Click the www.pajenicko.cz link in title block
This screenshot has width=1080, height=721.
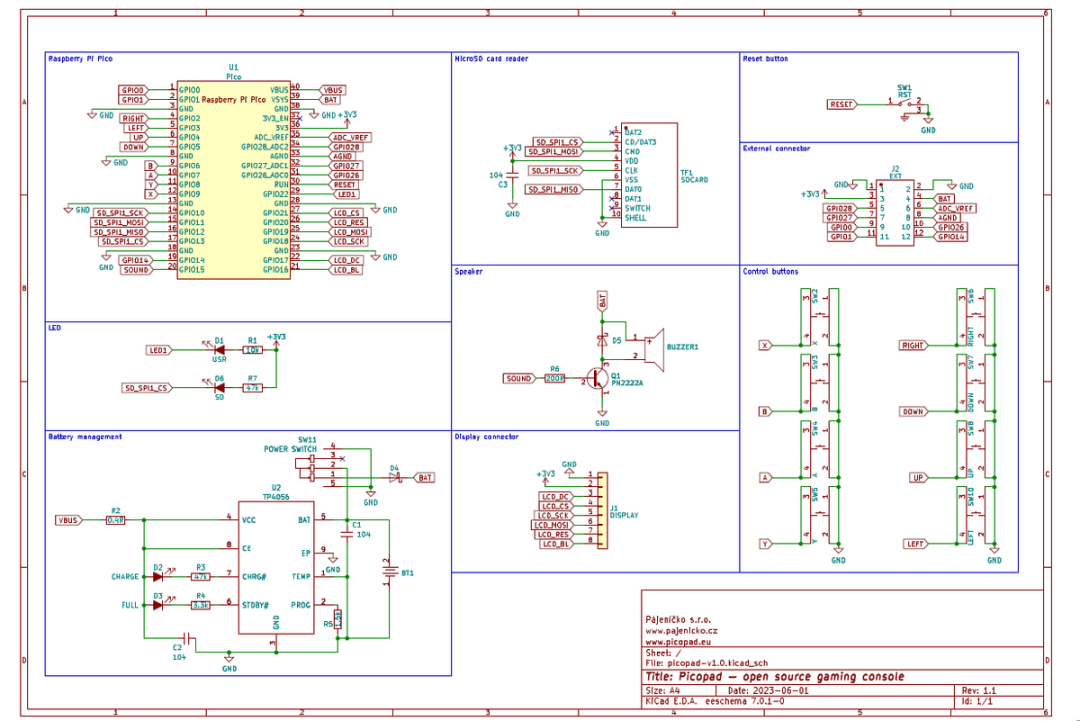click(681, 631)
